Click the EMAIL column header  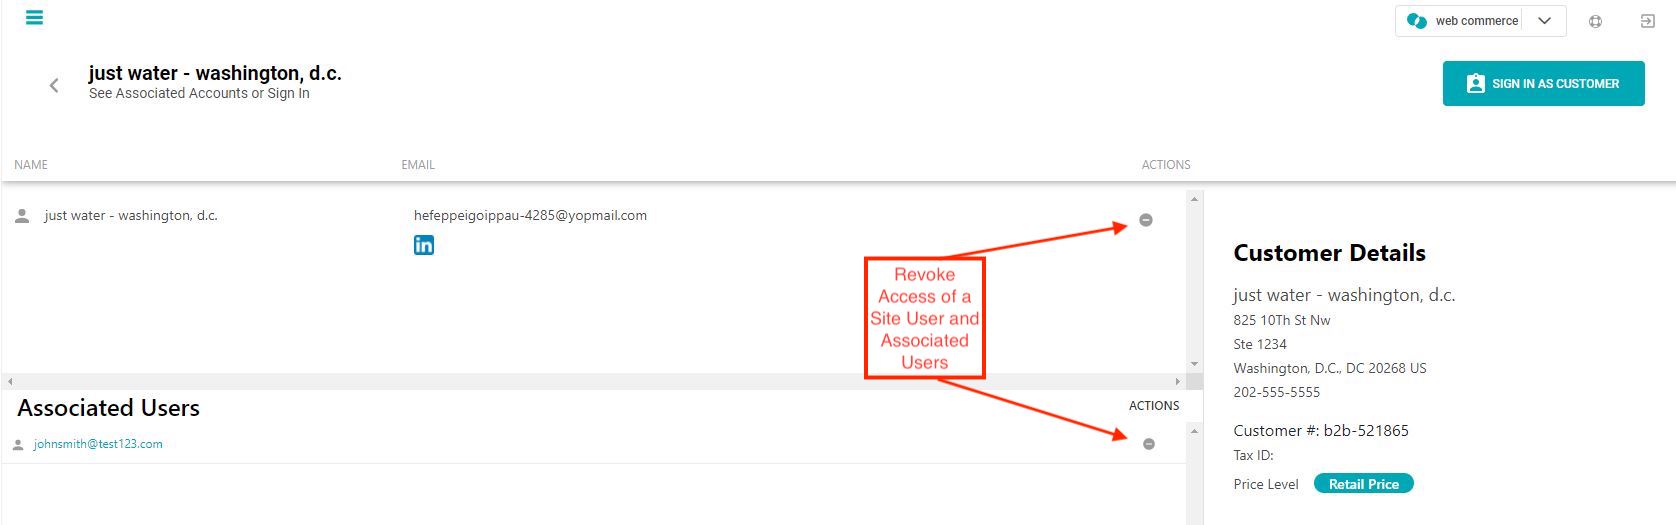[418, 165]
